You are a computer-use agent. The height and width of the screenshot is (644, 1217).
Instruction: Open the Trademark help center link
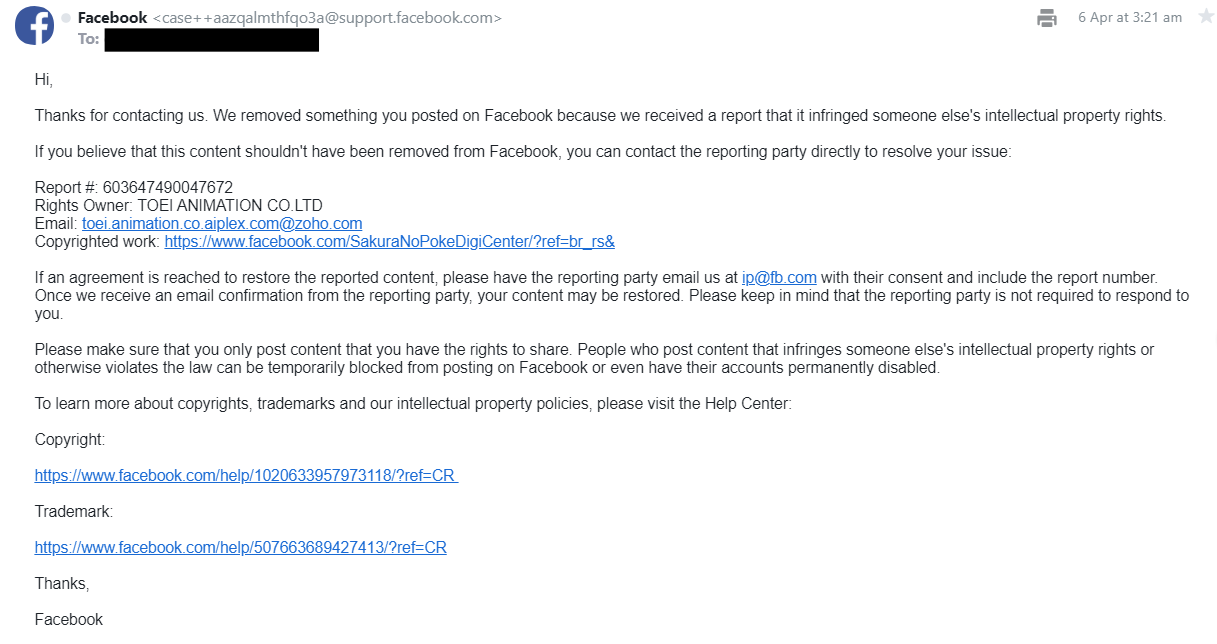coord(240,548)
